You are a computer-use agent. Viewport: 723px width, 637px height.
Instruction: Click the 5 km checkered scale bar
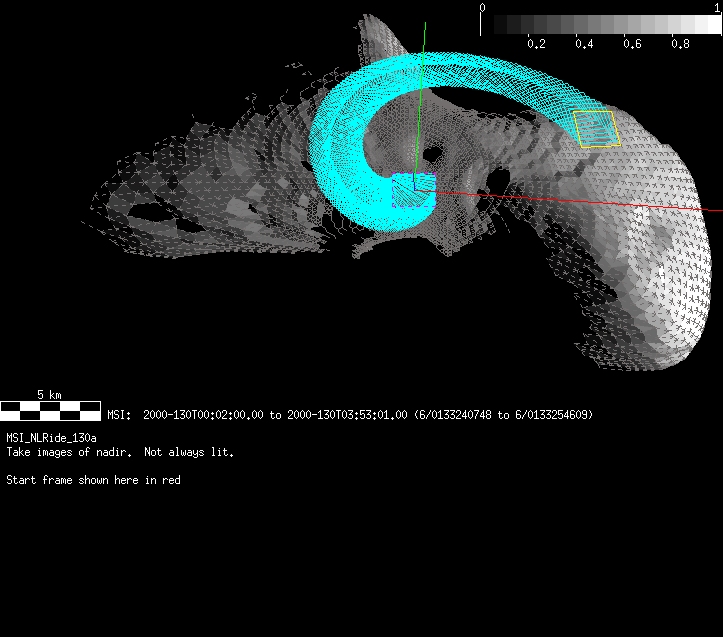point(50,411)
